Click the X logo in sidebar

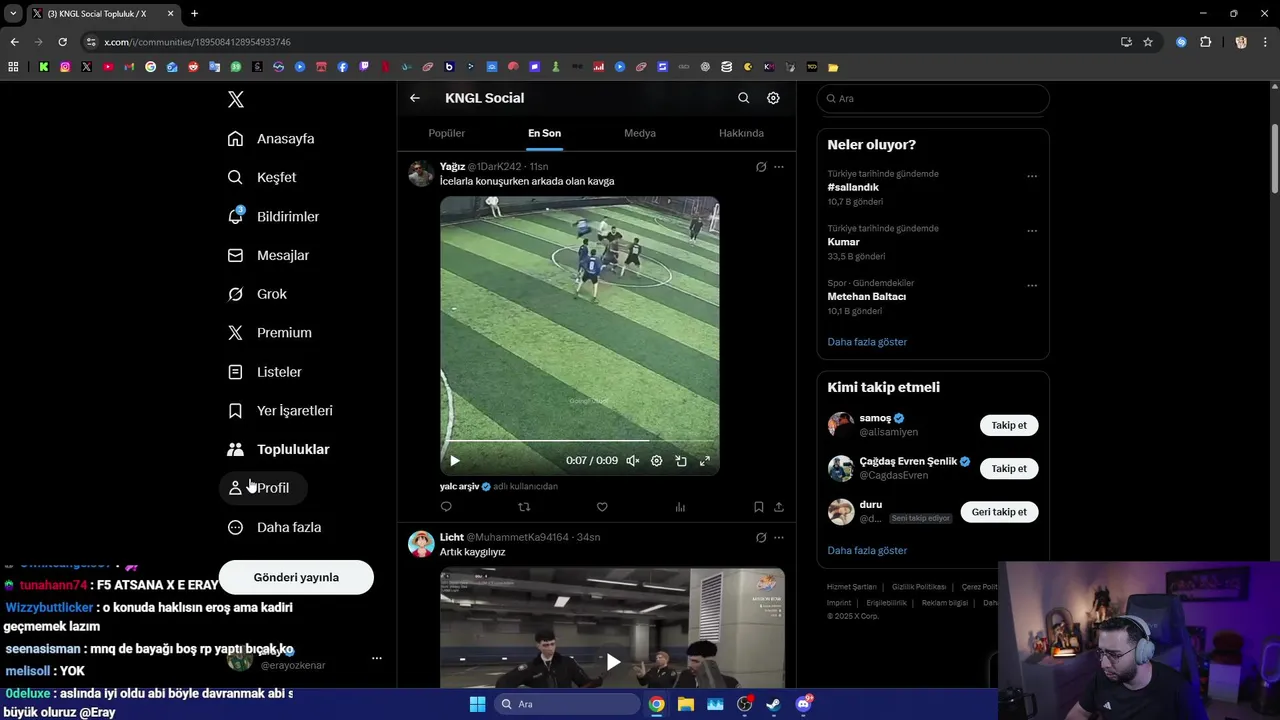click(x=236, y=99)
